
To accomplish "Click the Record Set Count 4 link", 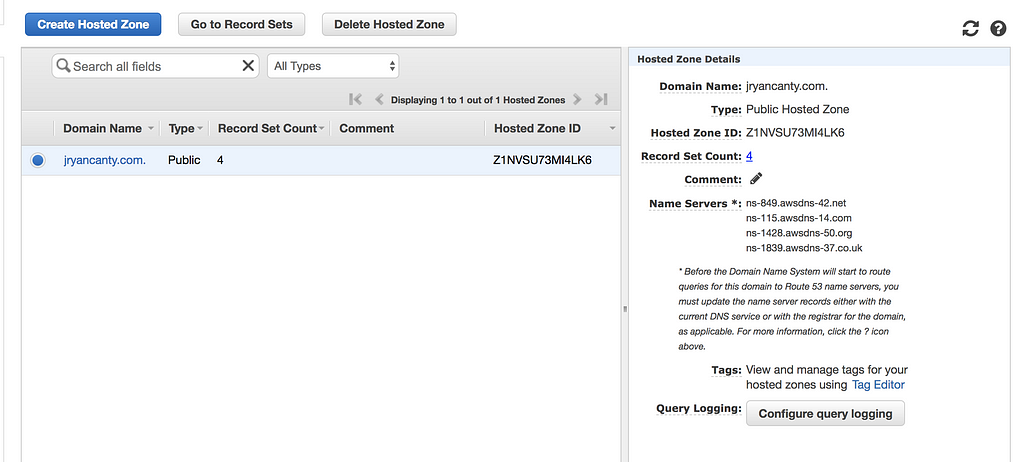I will [x=749, y=156].
